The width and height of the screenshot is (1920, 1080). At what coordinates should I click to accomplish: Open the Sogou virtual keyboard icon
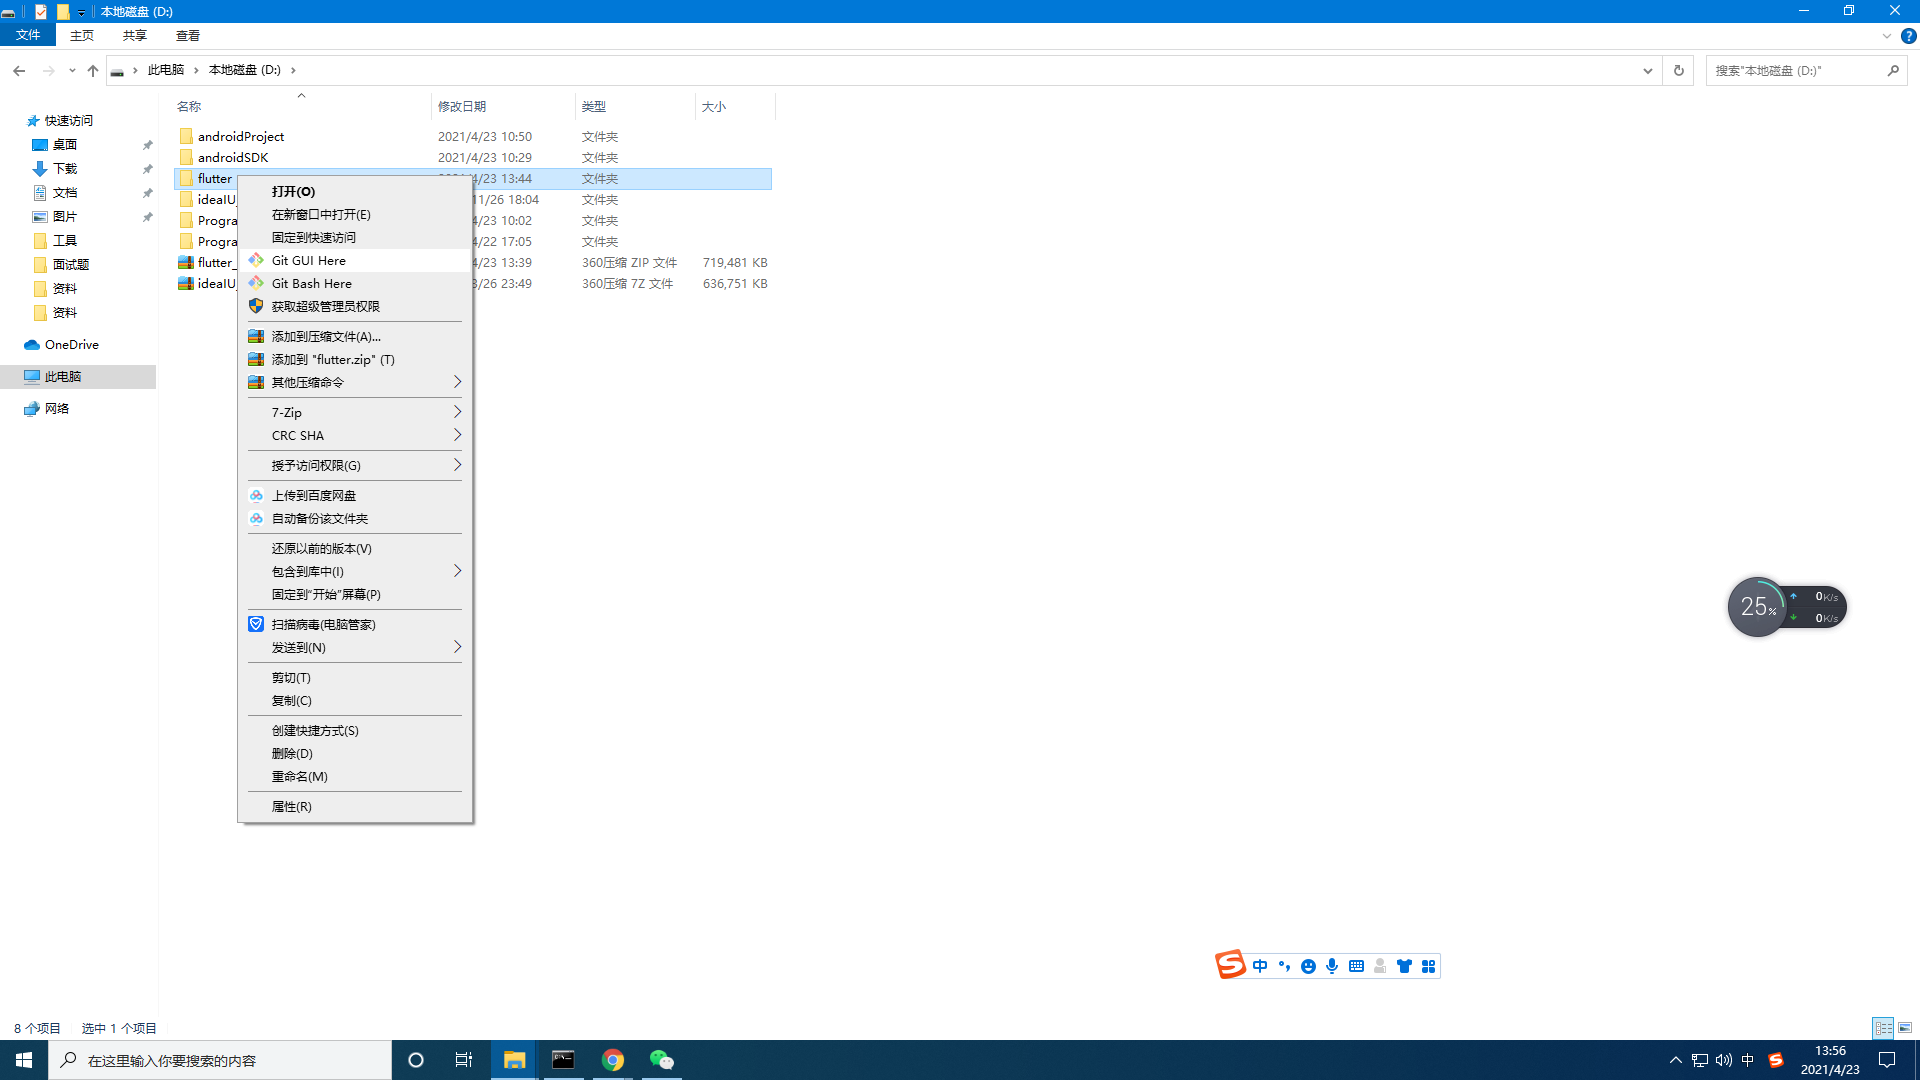pos(1356,966)
